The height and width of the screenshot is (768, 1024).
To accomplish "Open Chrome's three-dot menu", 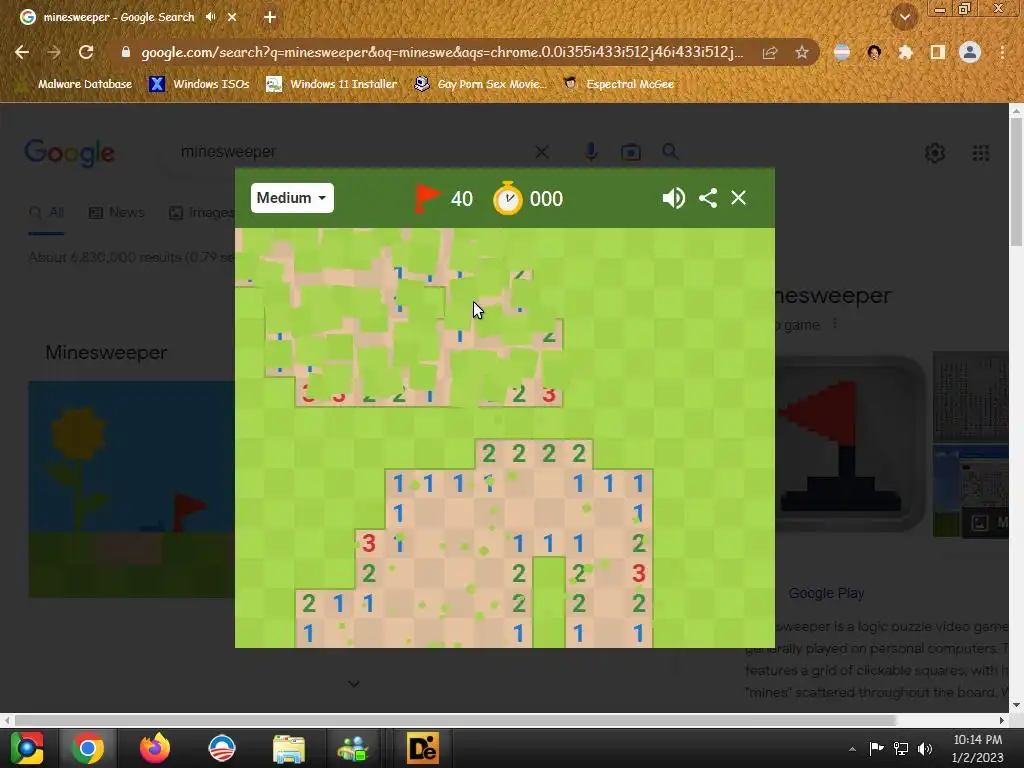I will [1002, 52].
